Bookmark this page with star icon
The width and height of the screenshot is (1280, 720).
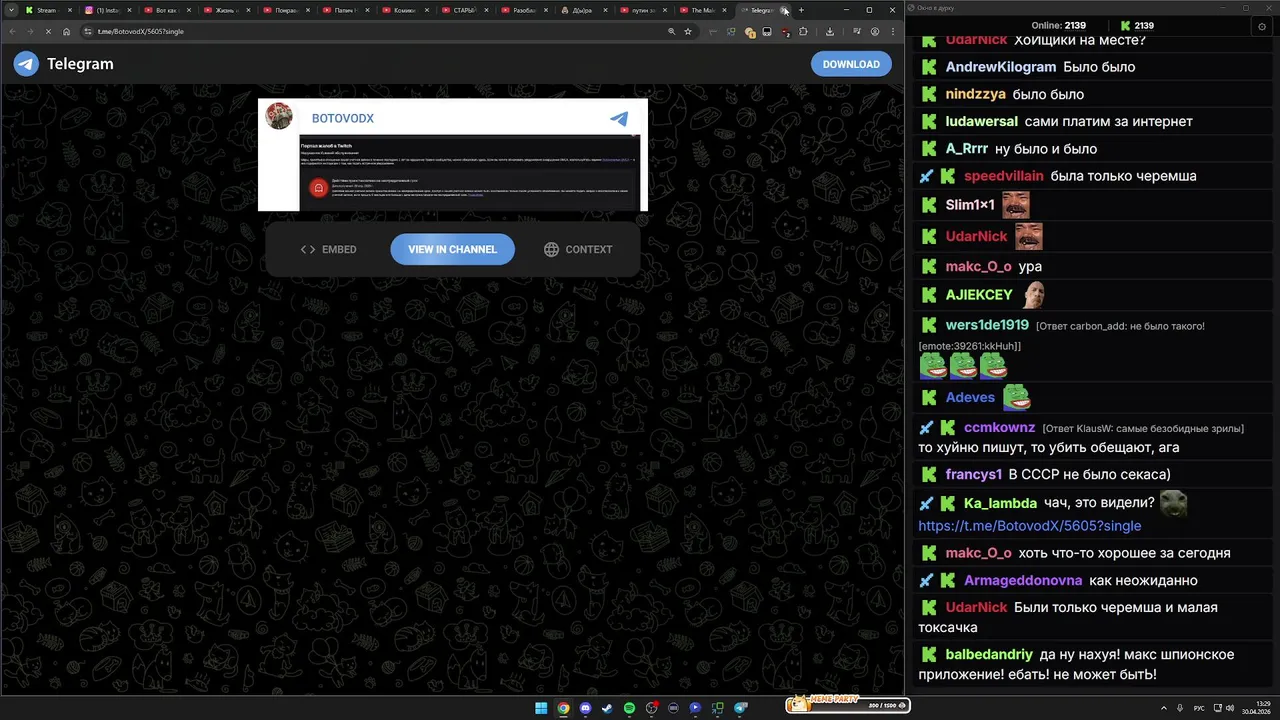coord(688,31)
